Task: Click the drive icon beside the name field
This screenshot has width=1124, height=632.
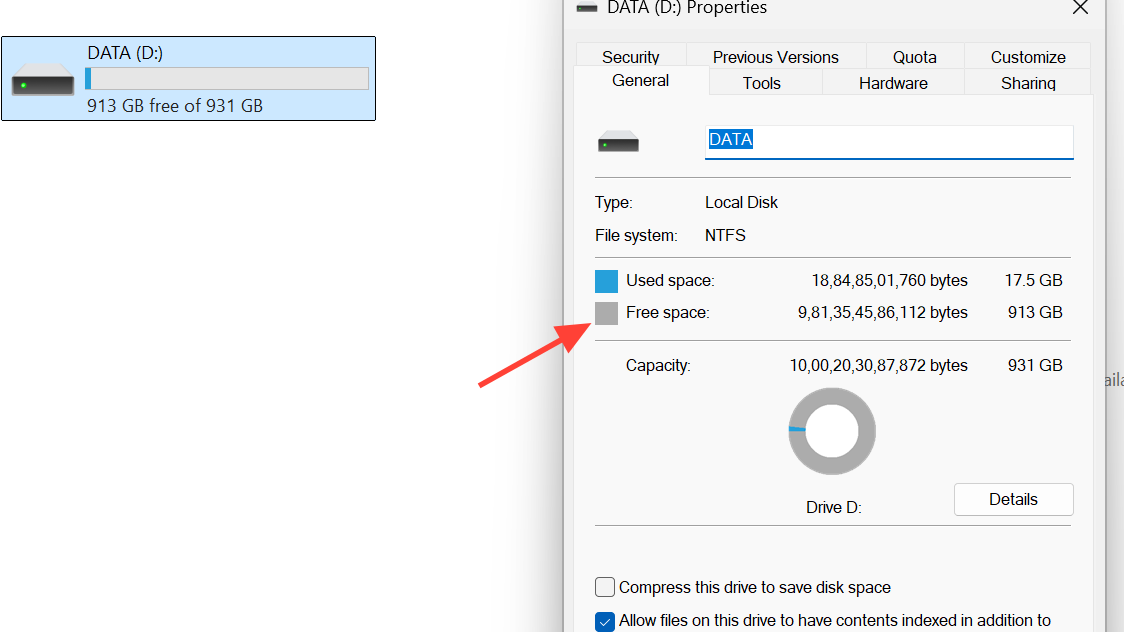Action: [x=618, y=144]
